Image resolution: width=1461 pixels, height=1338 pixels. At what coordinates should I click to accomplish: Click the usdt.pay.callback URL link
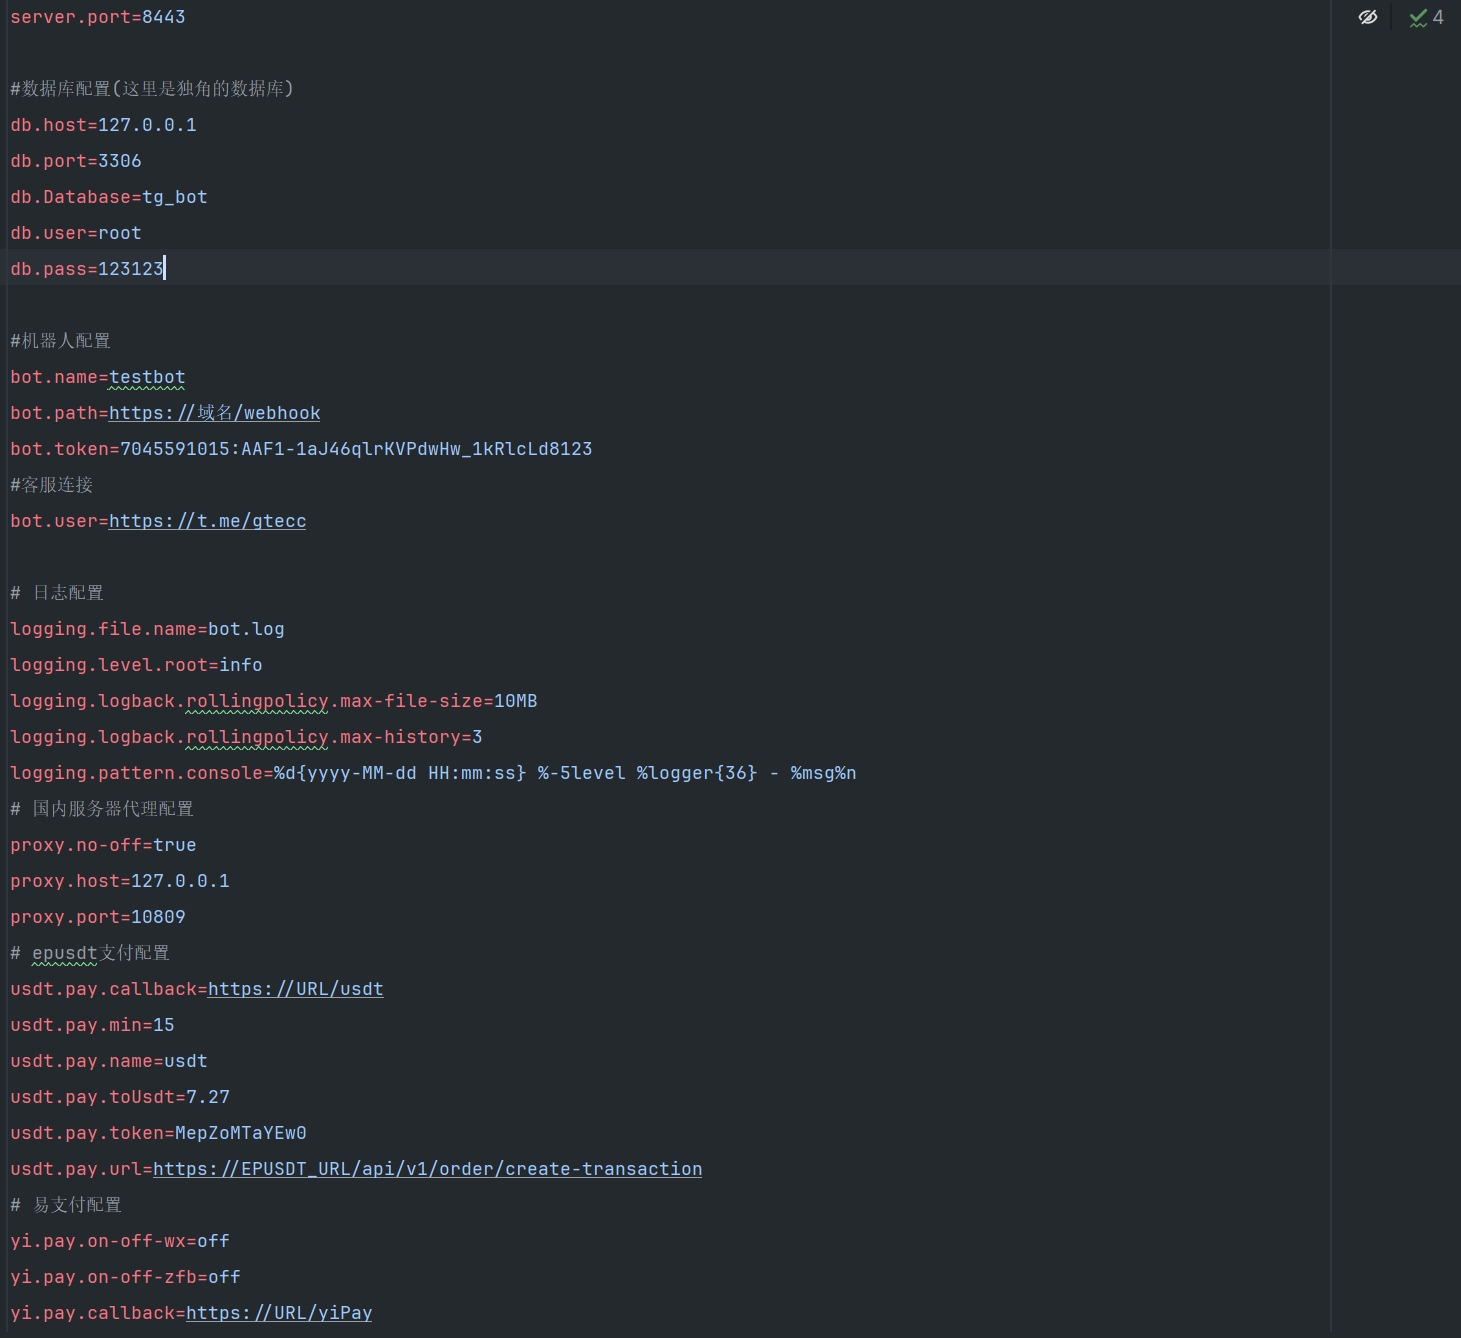(x=295, y=989)
